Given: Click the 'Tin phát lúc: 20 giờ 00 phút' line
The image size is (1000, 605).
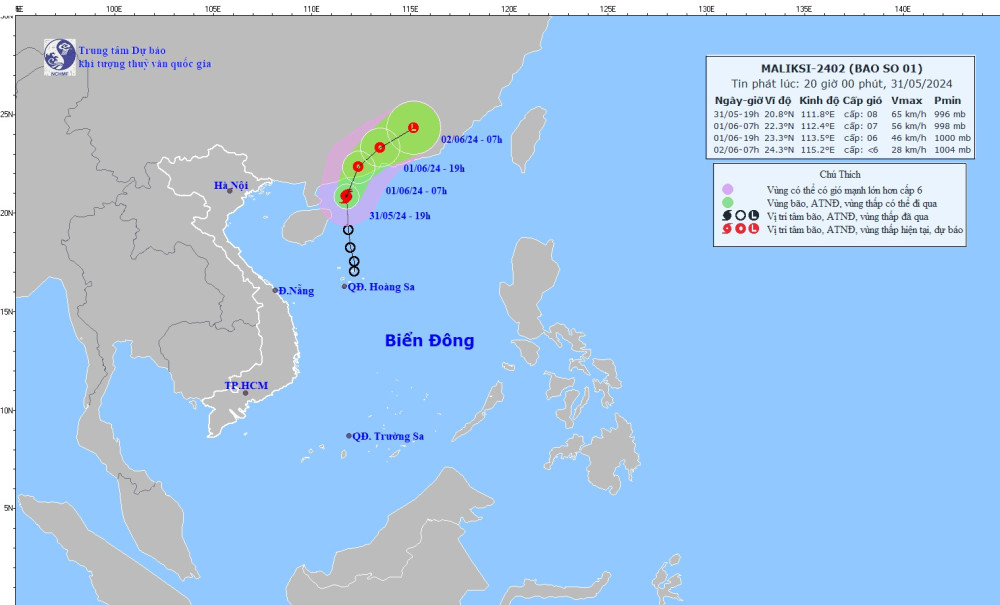Looking at the screenshot, I should (x=841, y=84).
